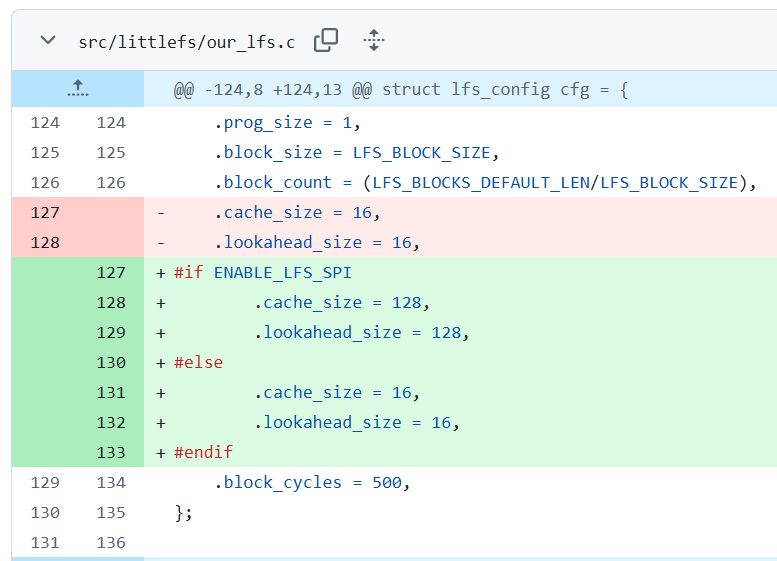This screenshot has width=777, height=561.
Task: Click new line number 131 for added cache_size = 16
Action: (x=111, y=393)
